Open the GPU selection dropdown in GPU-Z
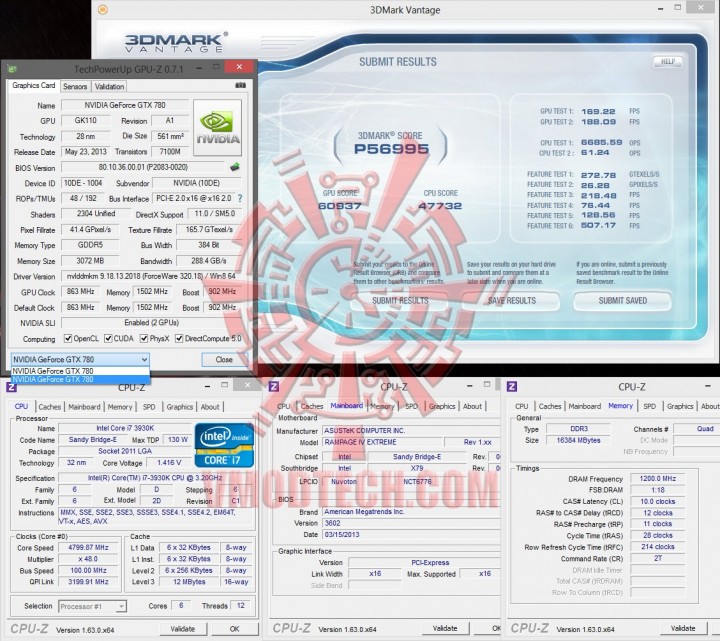This screenshot has height=641, width=720. [80, 360]
